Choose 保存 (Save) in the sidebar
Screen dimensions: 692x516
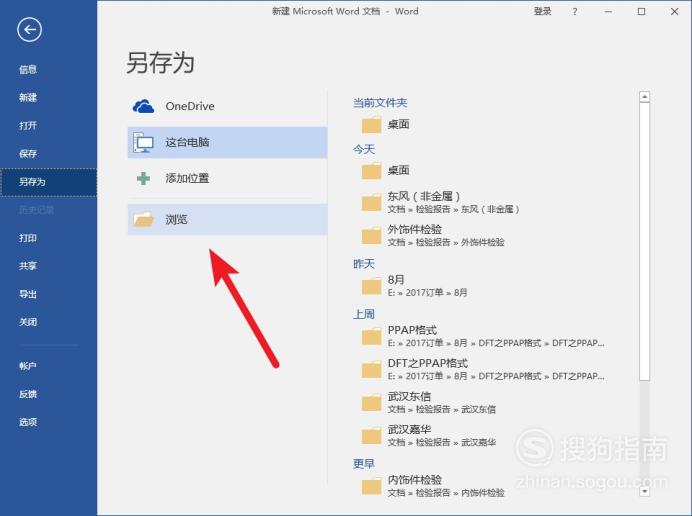click(28, 154)
